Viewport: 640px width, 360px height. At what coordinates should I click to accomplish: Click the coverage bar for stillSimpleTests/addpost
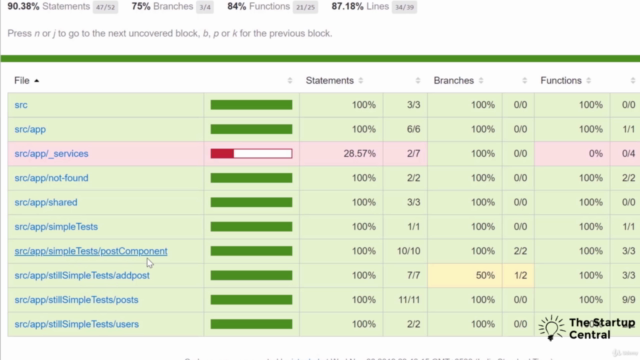point(251,276)
